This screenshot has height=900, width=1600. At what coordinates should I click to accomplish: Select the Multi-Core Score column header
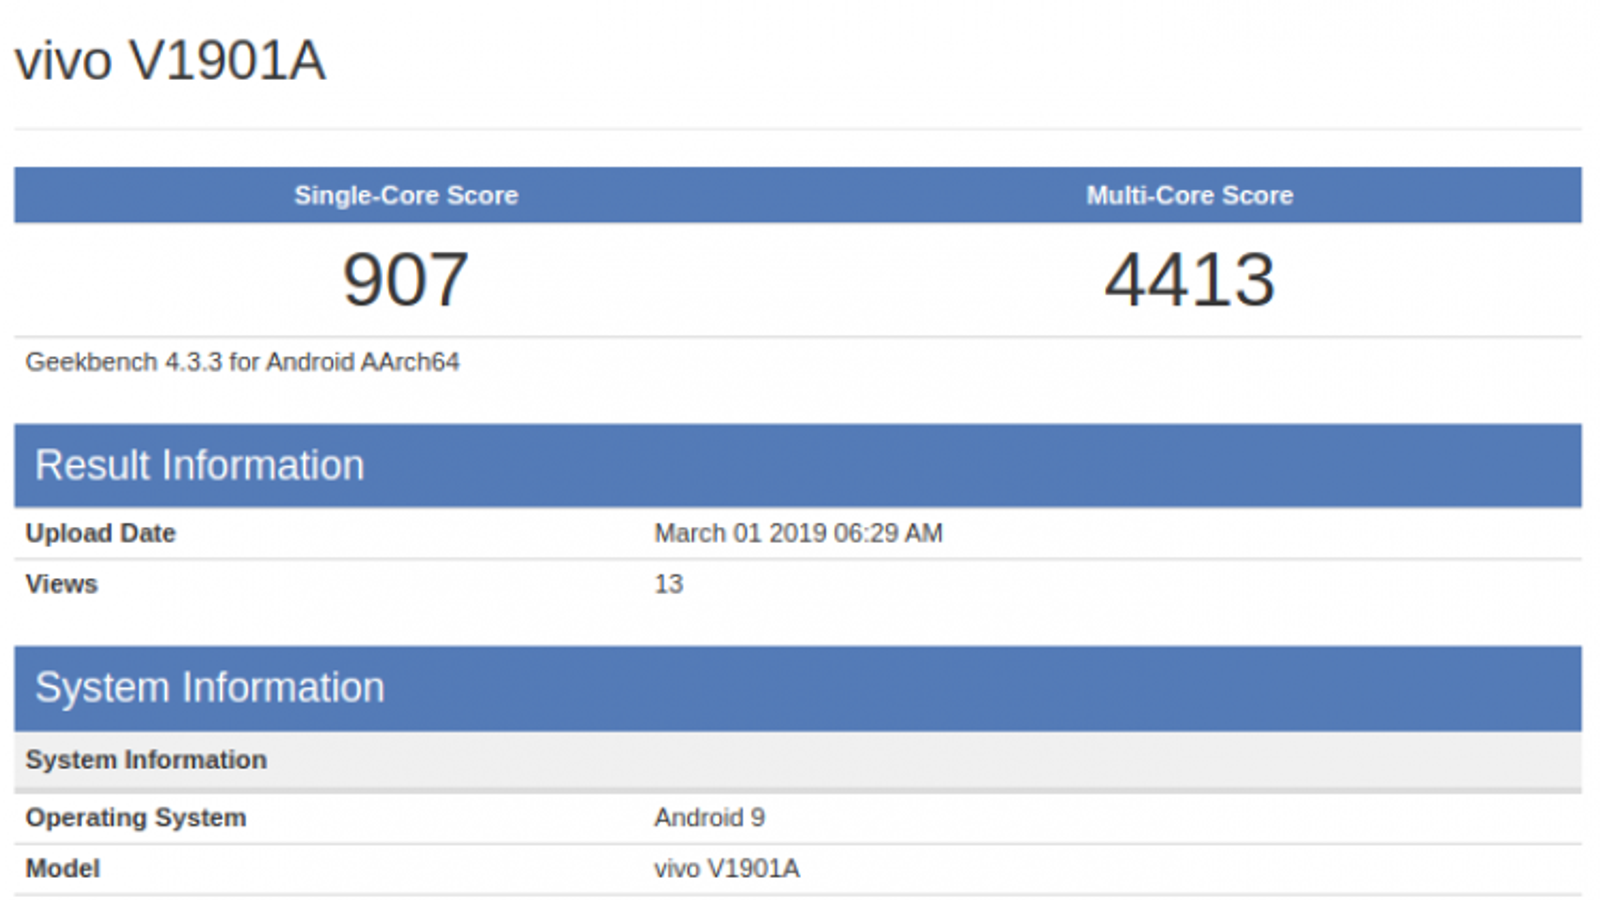[1190, 195]
